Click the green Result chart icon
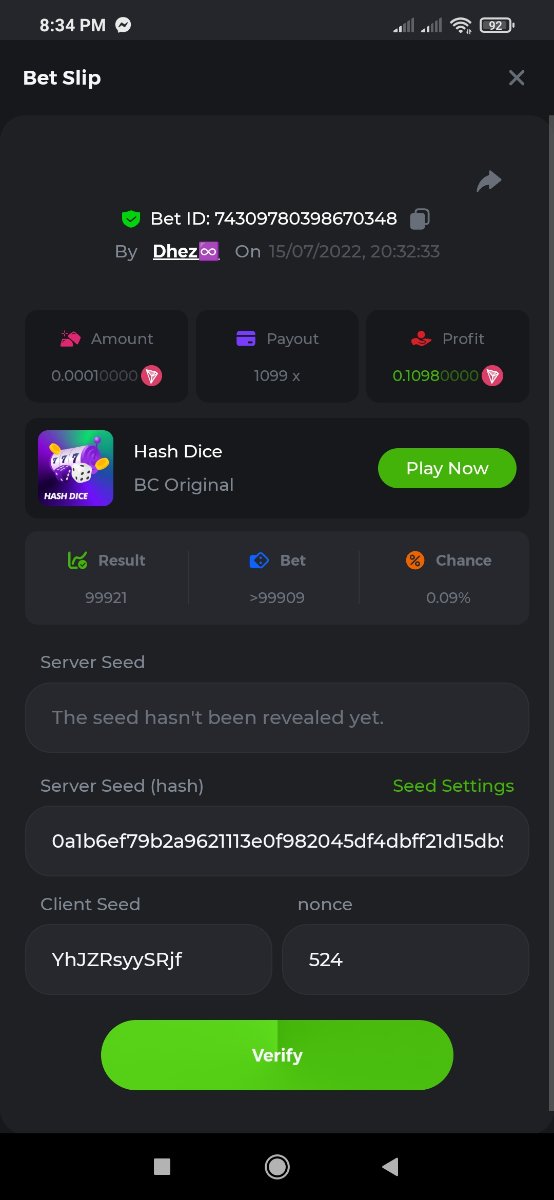The height and width of the screenshot is (1200, 554). click(78, 560)
